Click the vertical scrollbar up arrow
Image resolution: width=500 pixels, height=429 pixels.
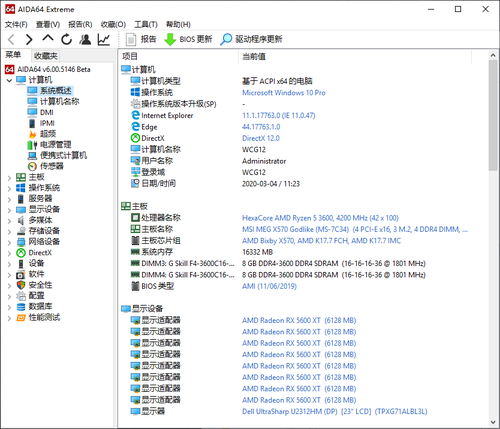[x=493, y=55]
